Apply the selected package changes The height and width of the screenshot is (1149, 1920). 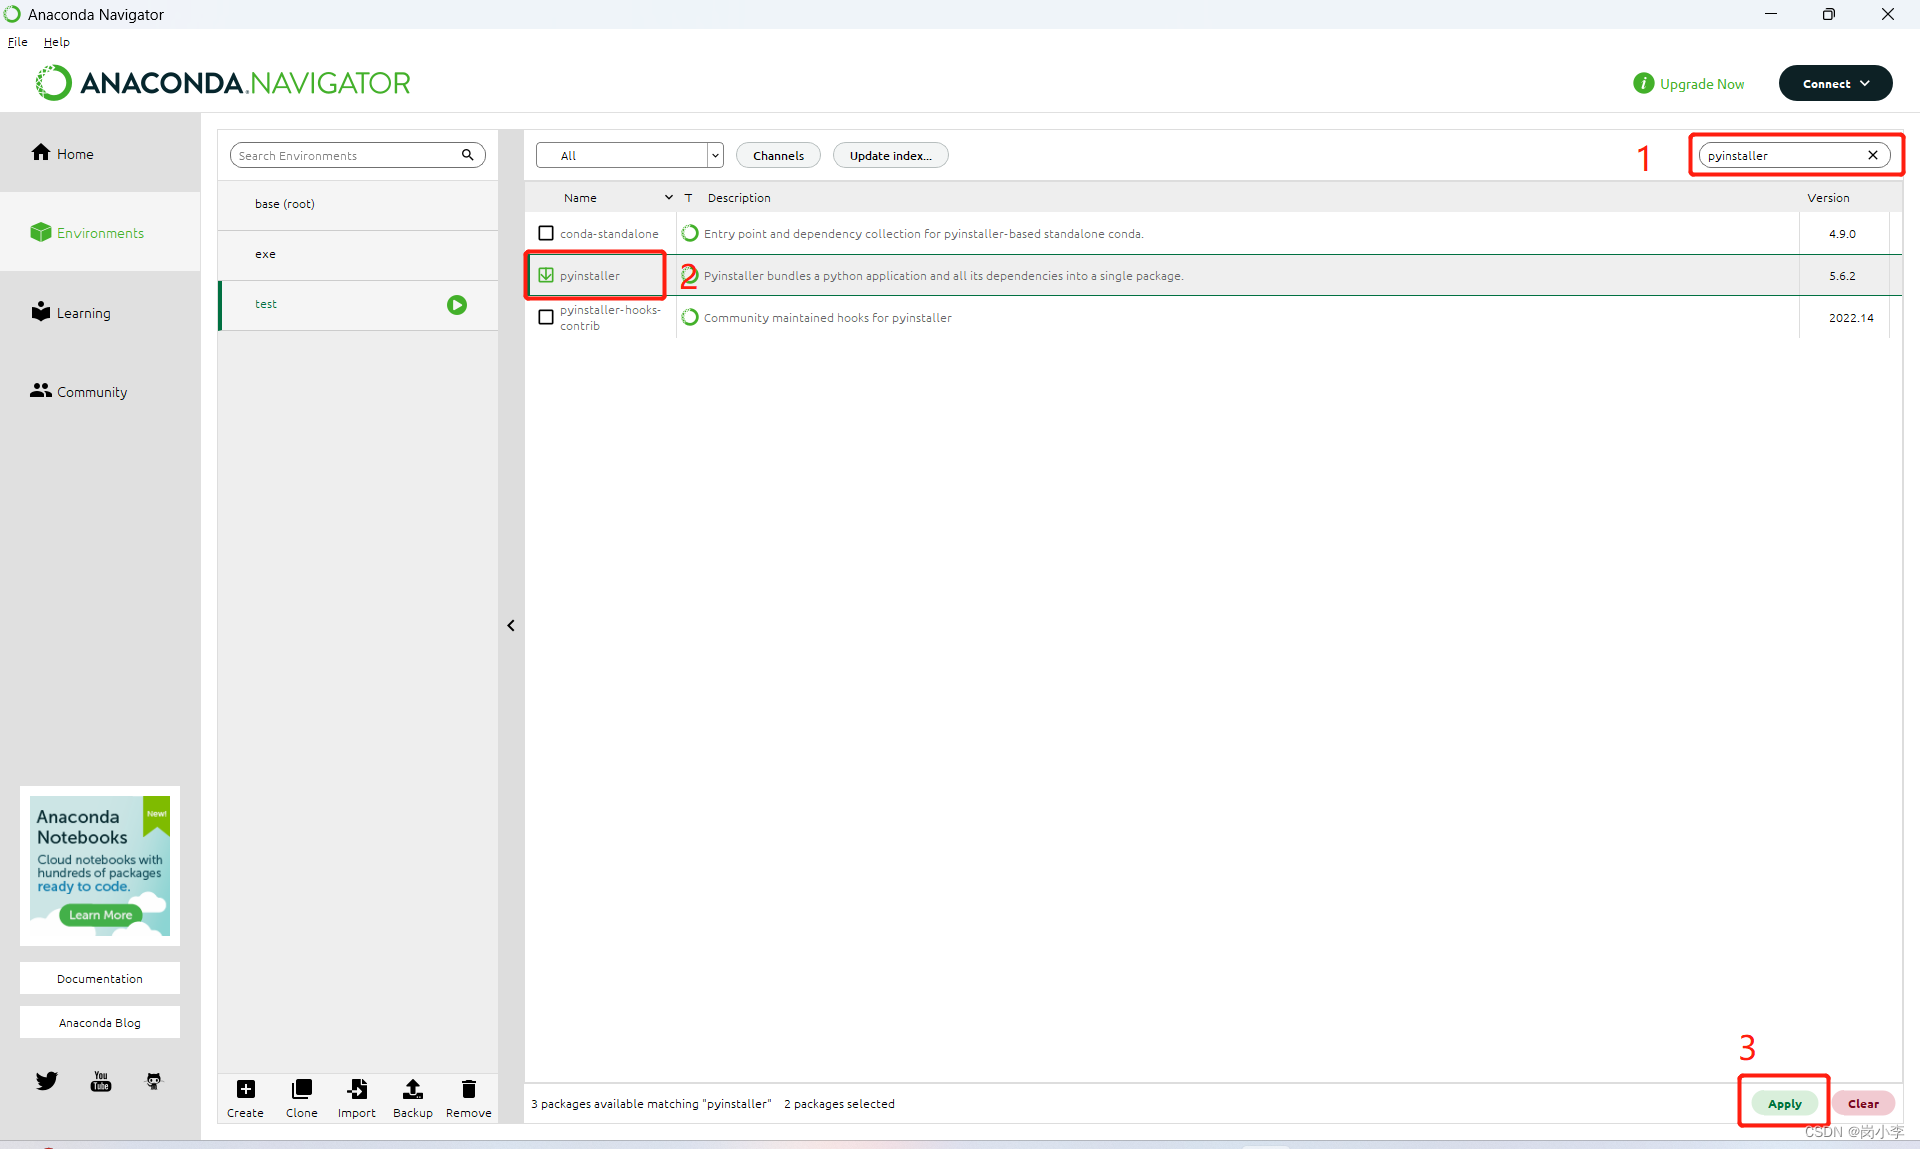click(1784, 1103)
